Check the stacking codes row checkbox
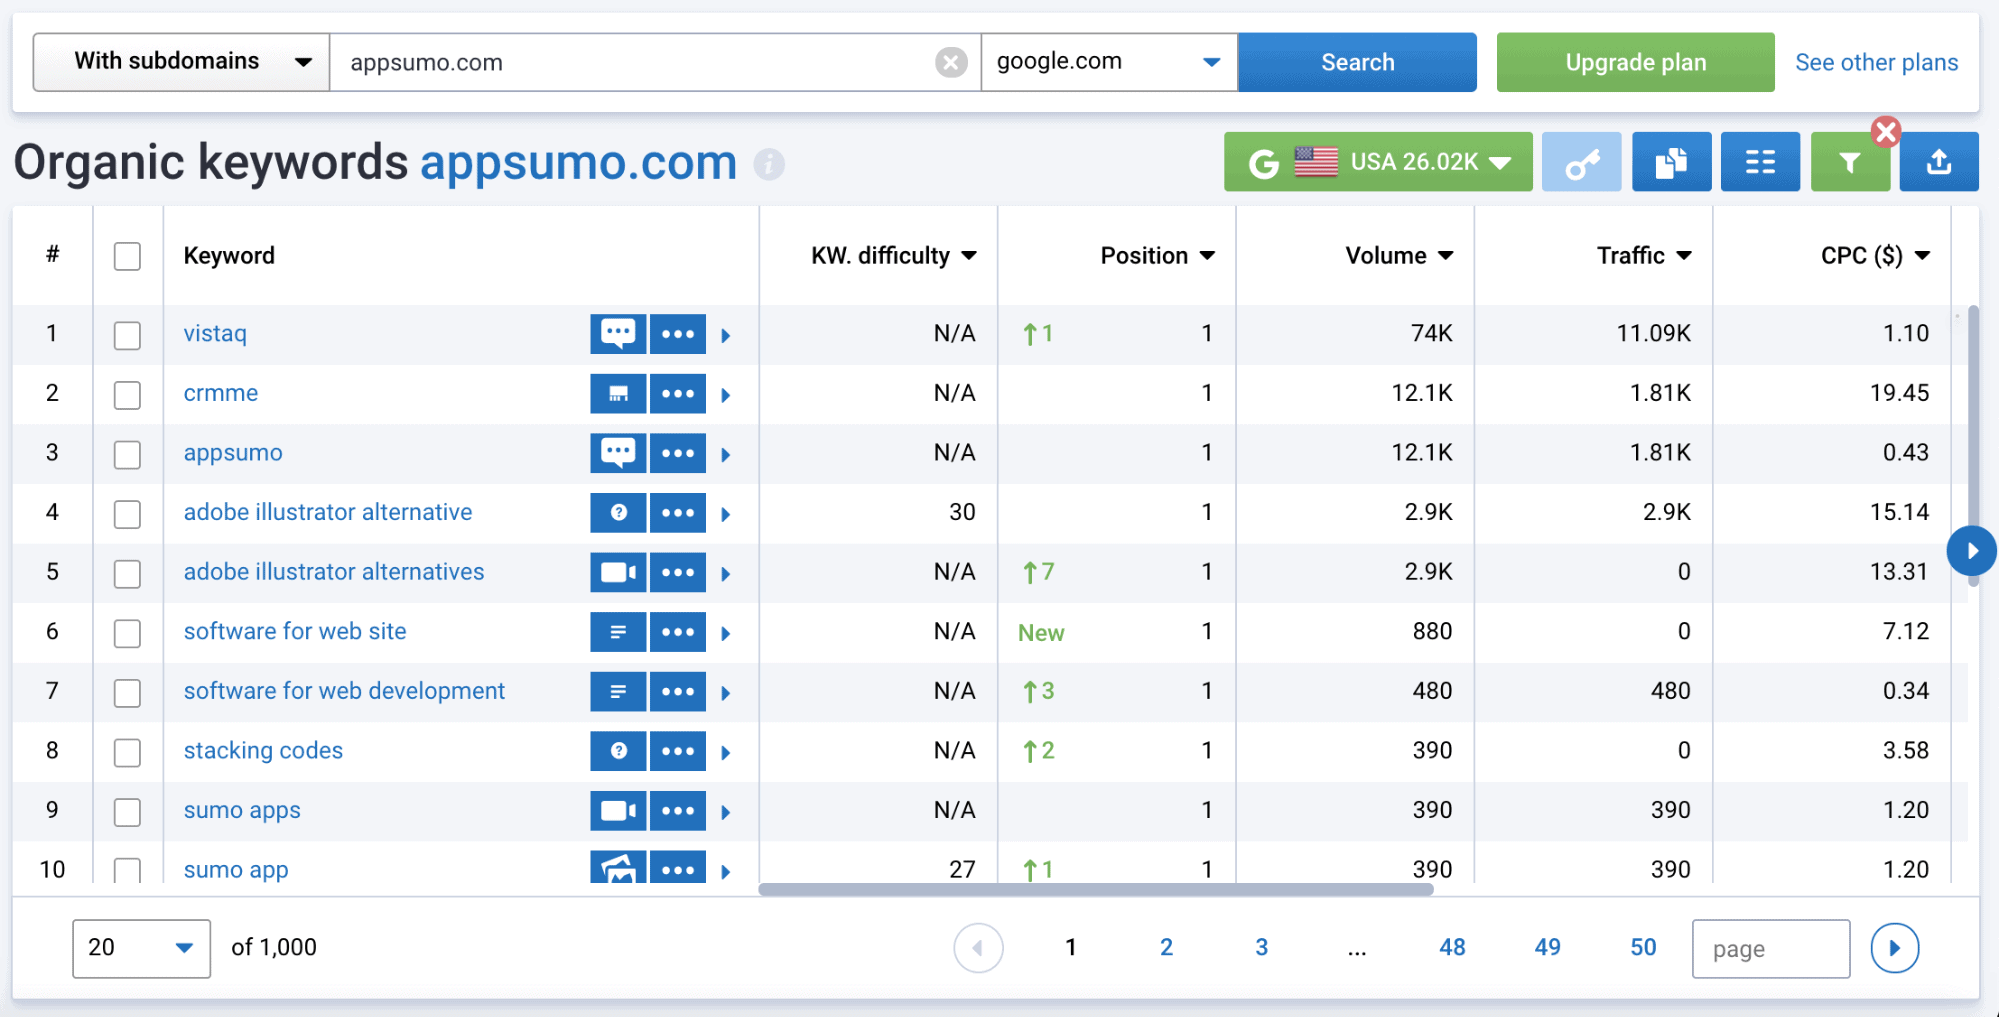The height and width of the screenshot is (1017, 1999). click(x=127, y=752)
